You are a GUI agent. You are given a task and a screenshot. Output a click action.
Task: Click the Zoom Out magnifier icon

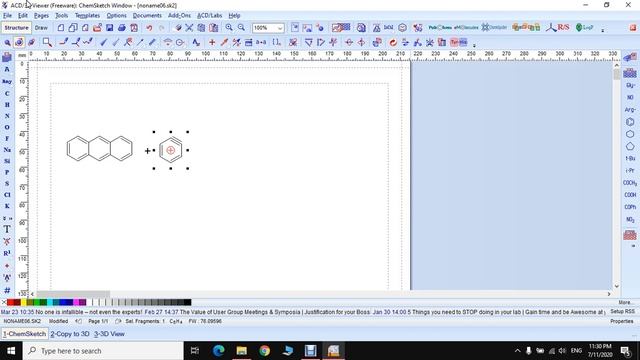tap(241, 28)
